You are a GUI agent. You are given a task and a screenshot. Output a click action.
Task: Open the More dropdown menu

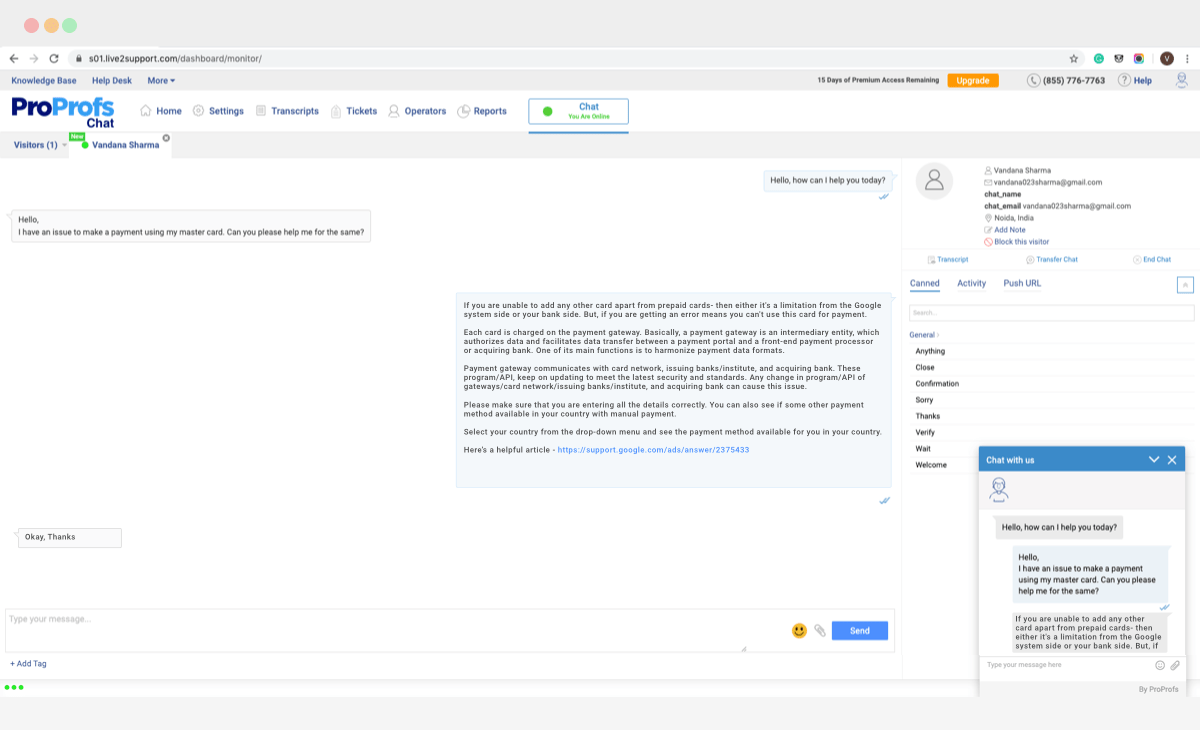tap(161, 81)
